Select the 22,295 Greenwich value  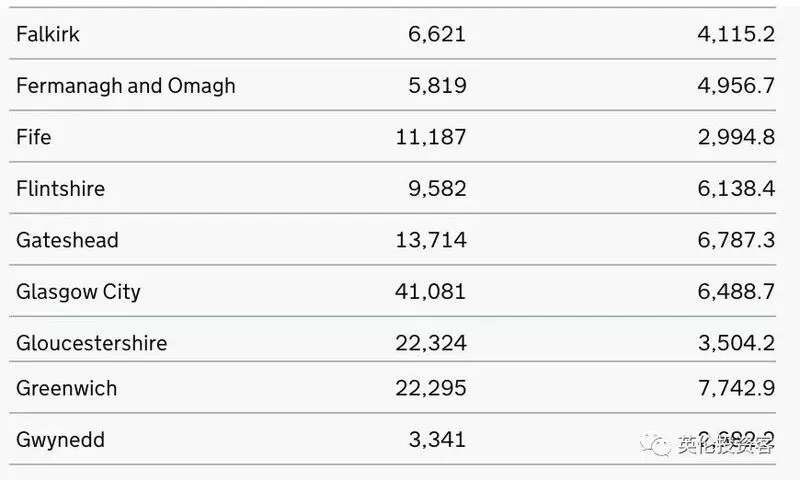(431, 388)
